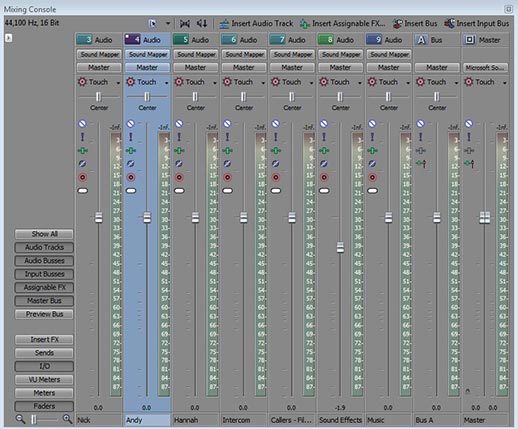Screen dimensions: 518x429
Task: Toggle Input Busses visibility
Action: pyautogui.click(x=44, y=274)
